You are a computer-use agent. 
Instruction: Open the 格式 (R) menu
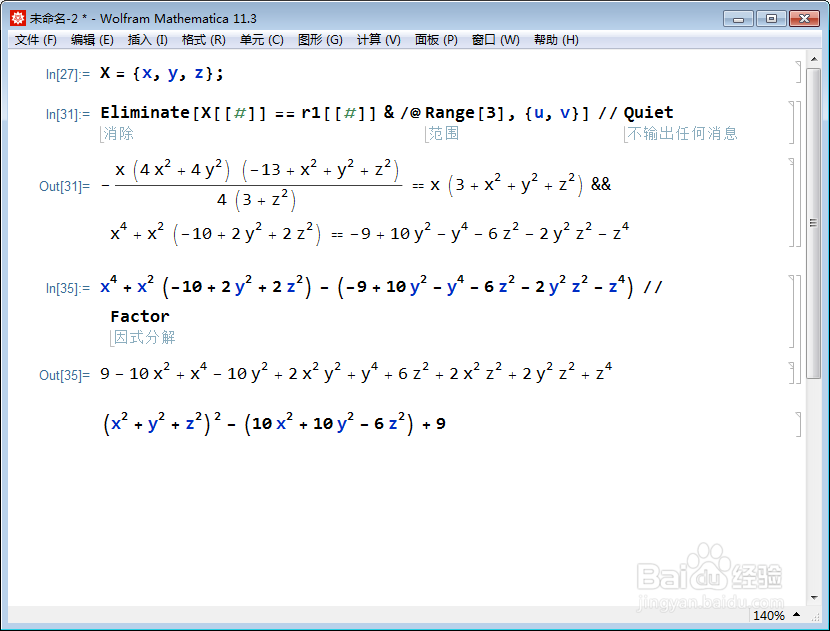click(x=203, y=40)
